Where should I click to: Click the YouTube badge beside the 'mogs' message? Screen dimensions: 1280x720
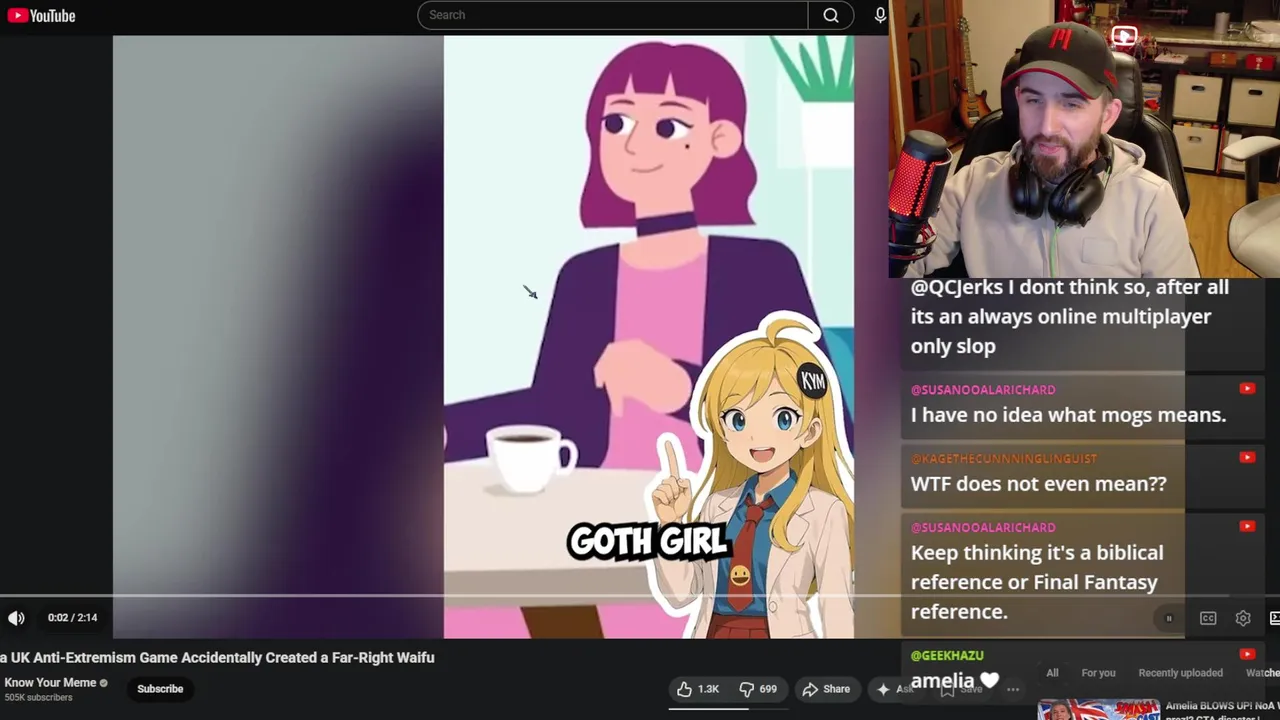[x=1247, y=389]
